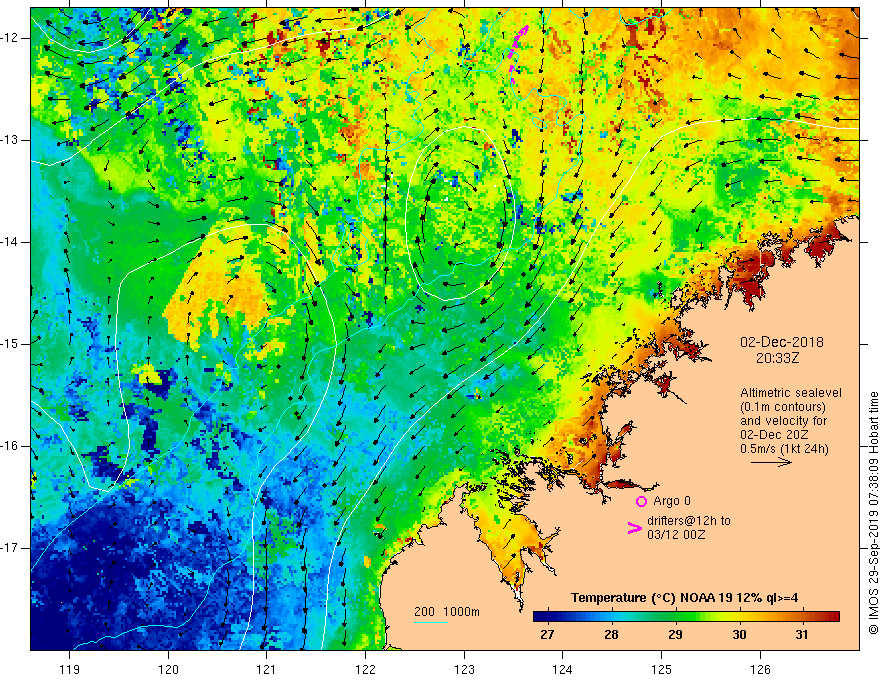Click the magenta drifters arrow symbol in legend
Image resolution: width=880 pixels, height=680 pixels.
coord(635,528)
